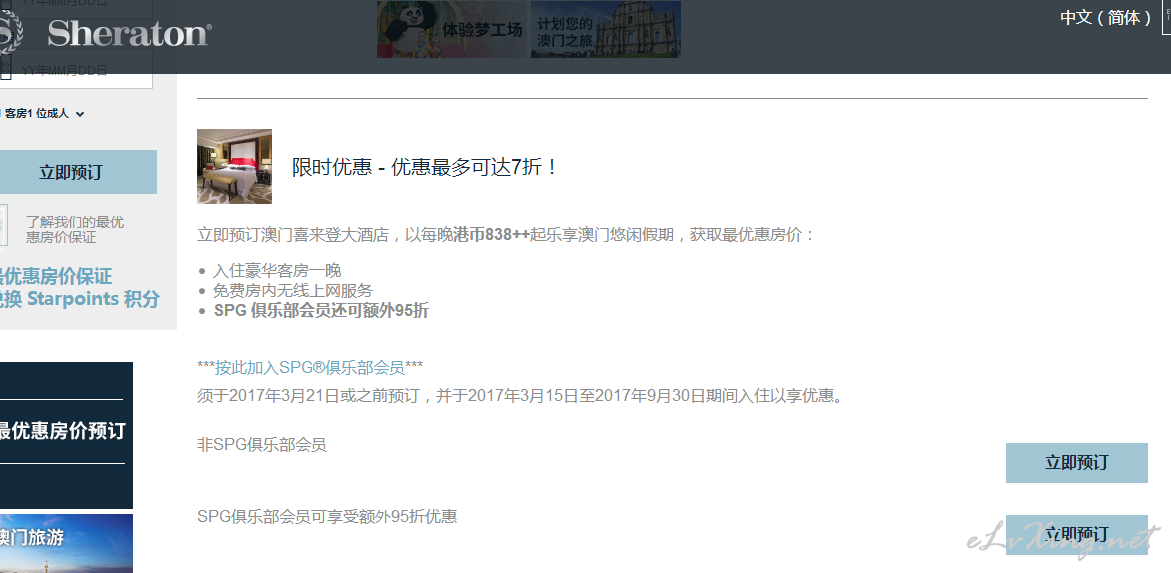
Task: Click the Sheraton logo in the header
Action: (105, 34)
